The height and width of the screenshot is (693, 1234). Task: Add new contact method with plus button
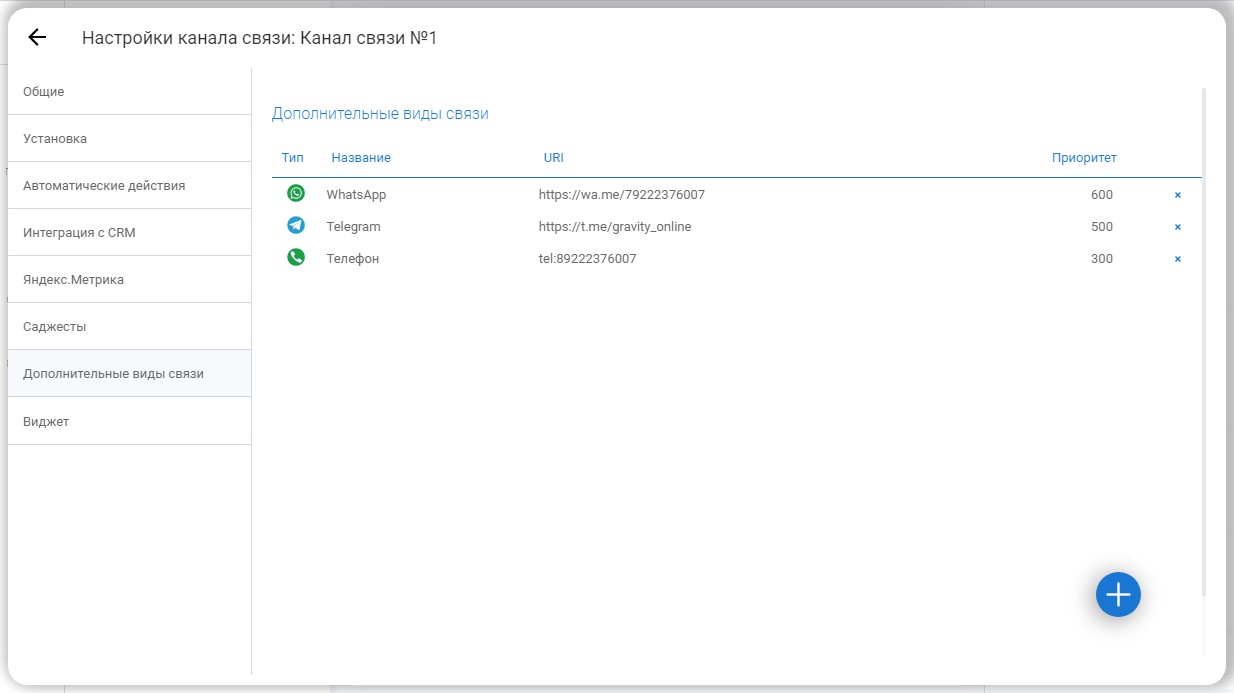click(x=1117, y=595)
